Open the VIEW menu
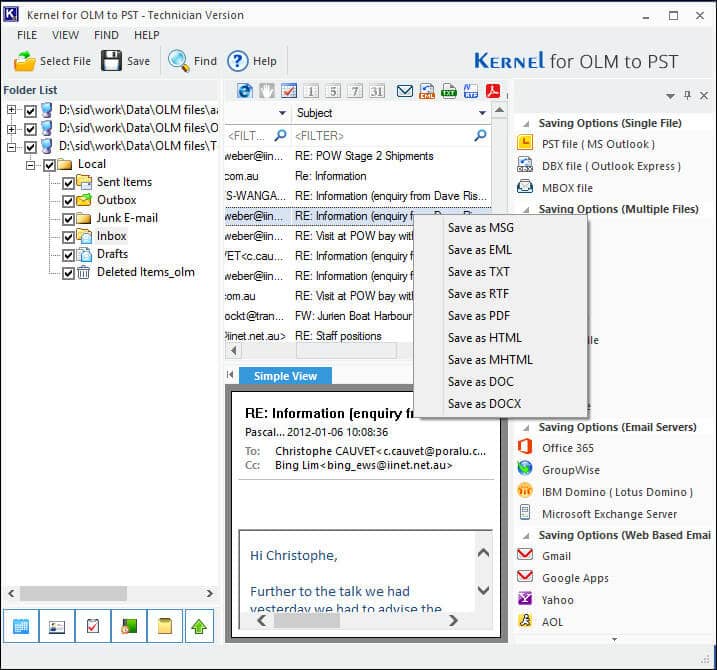The height and width of the screenshot is (670, 717). click(65, 35)
